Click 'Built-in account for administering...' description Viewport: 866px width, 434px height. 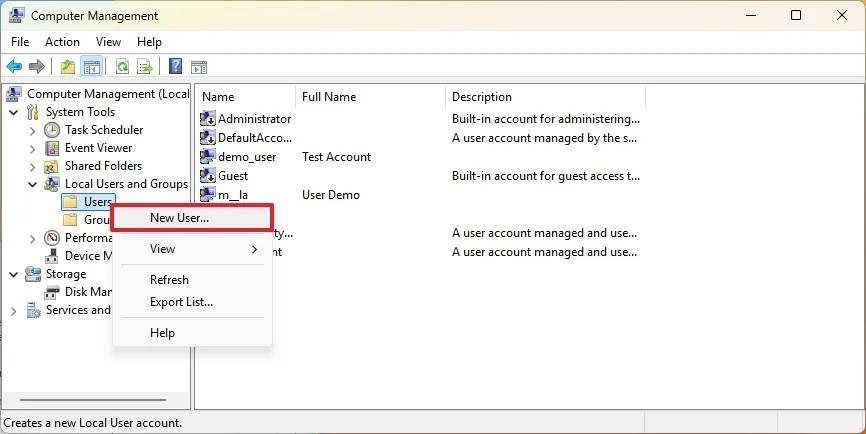tap(546, 119)
